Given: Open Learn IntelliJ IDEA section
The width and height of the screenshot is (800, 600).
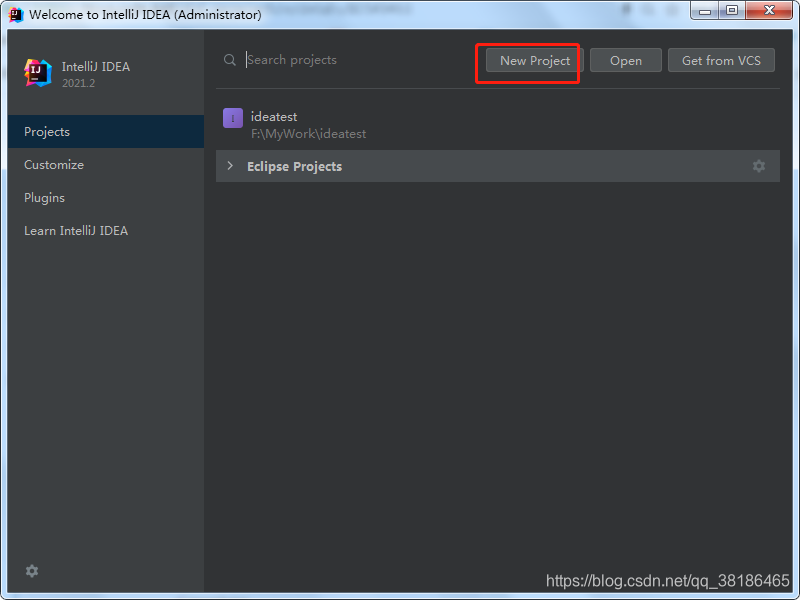Looking at the screenshot, I should coord(106,231).
